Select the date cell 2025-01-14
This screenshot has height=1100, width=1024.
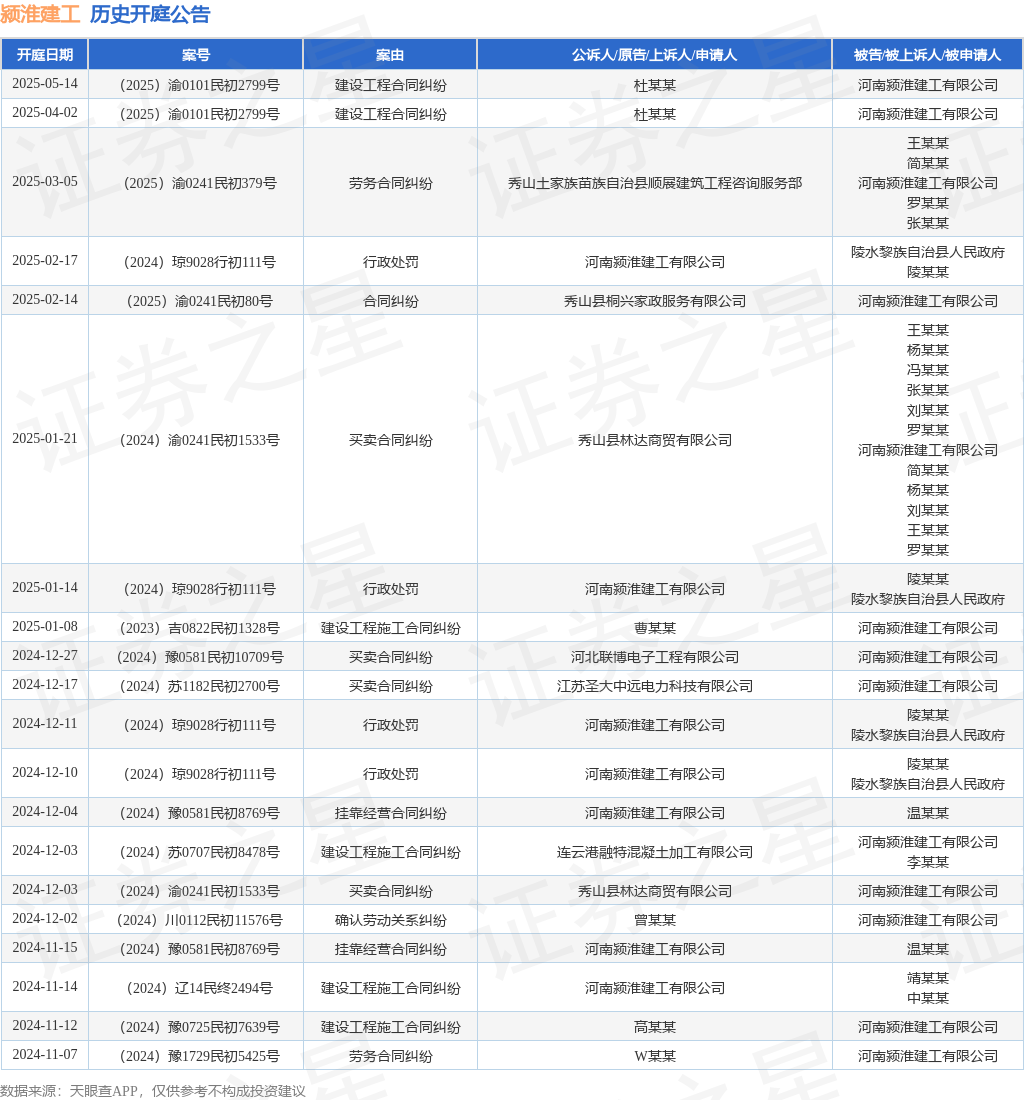tap(45, 587)
